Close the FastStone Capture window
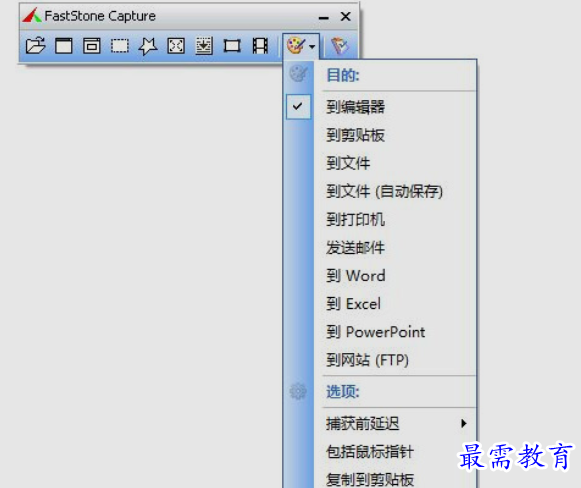The image size is (581, 488). click(x=345, y=16)
